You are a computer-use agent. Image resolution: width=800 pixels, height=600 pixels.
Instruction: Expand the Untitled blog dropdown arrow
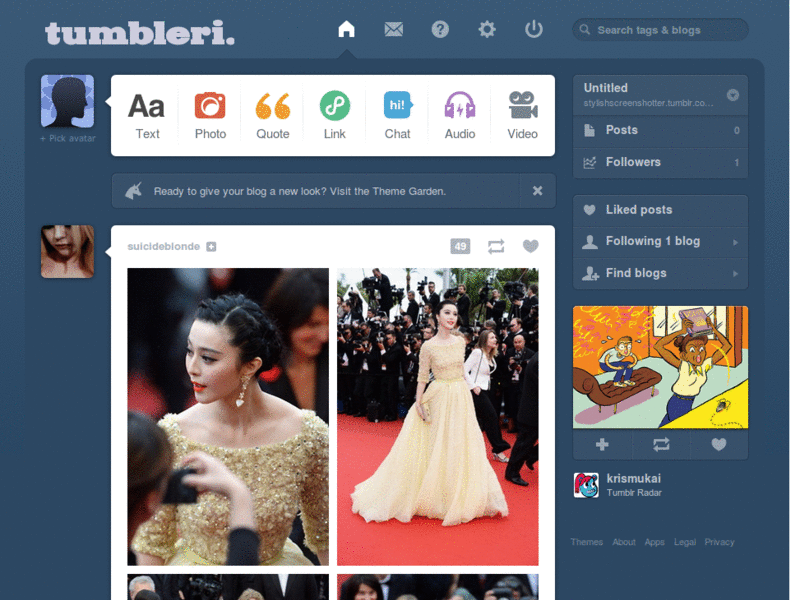click(733, 95)
